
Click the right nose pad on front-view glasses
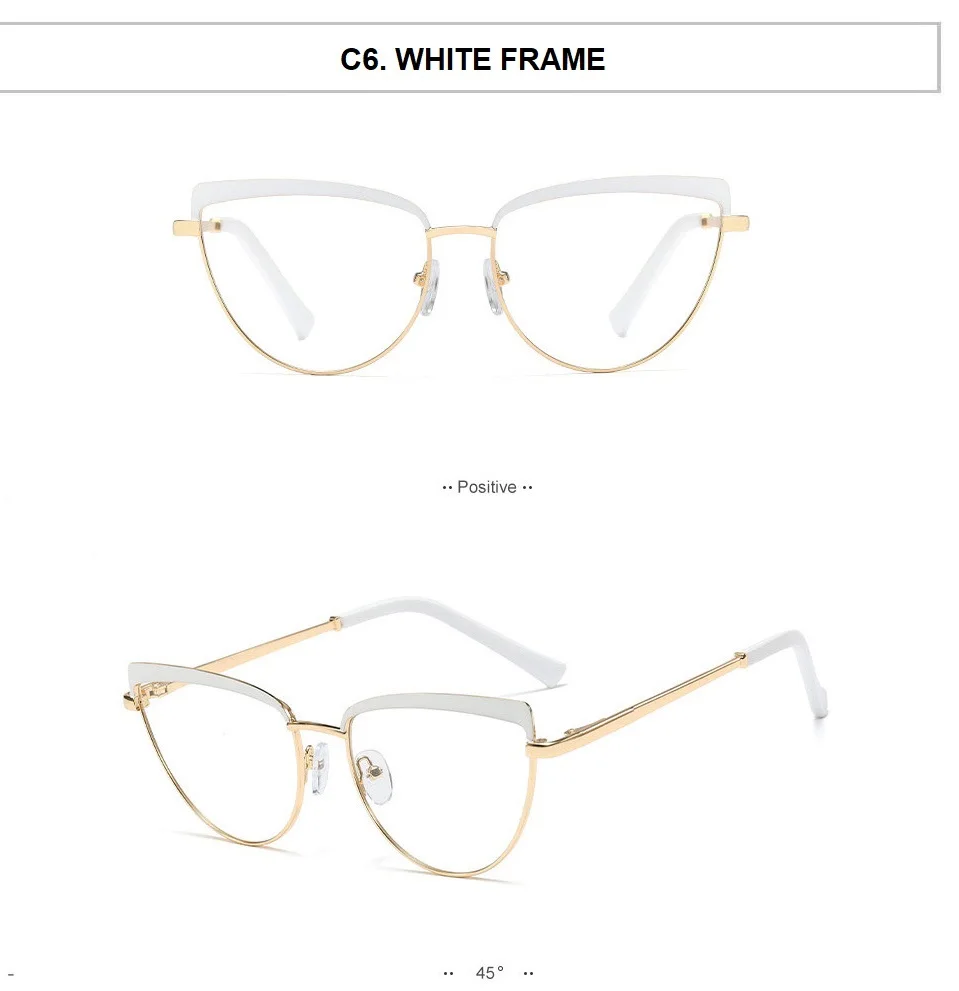[492, 284]
